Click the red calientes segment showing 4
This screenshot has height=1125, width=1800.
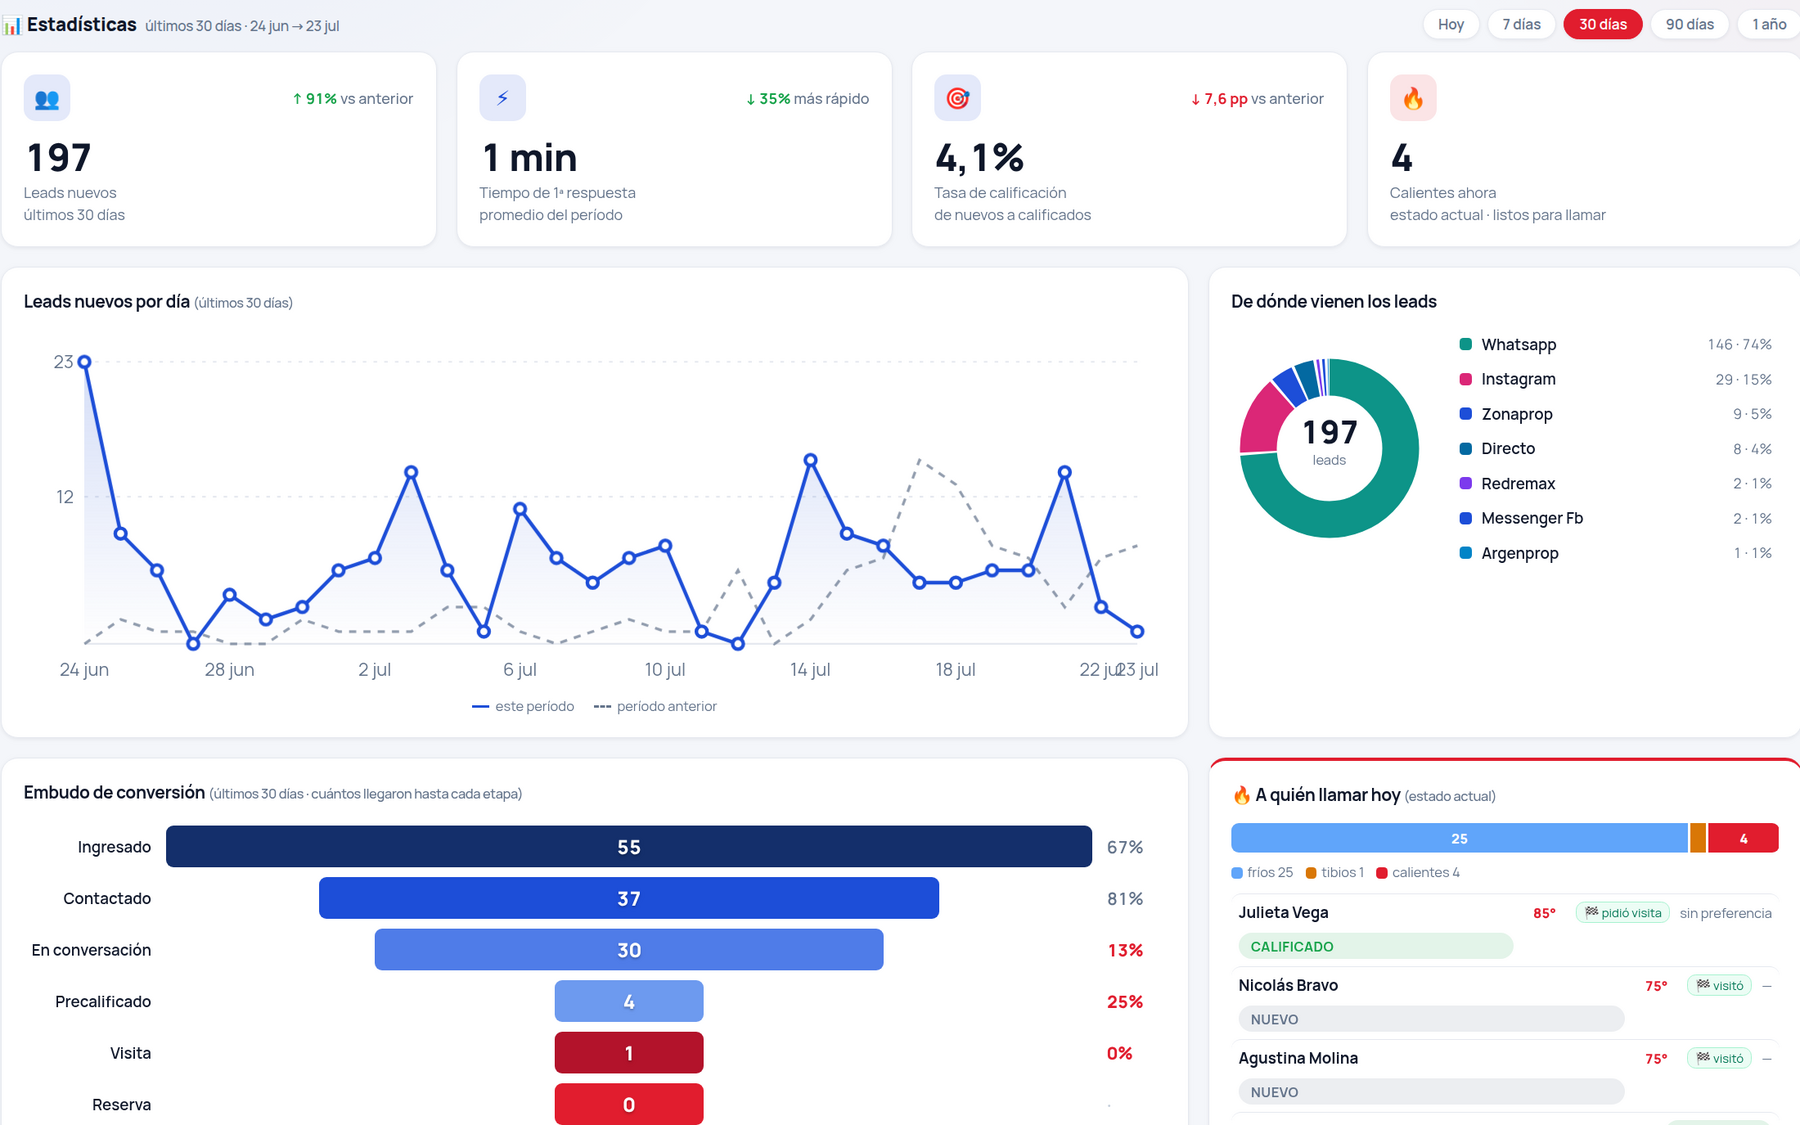point(1743,838)
